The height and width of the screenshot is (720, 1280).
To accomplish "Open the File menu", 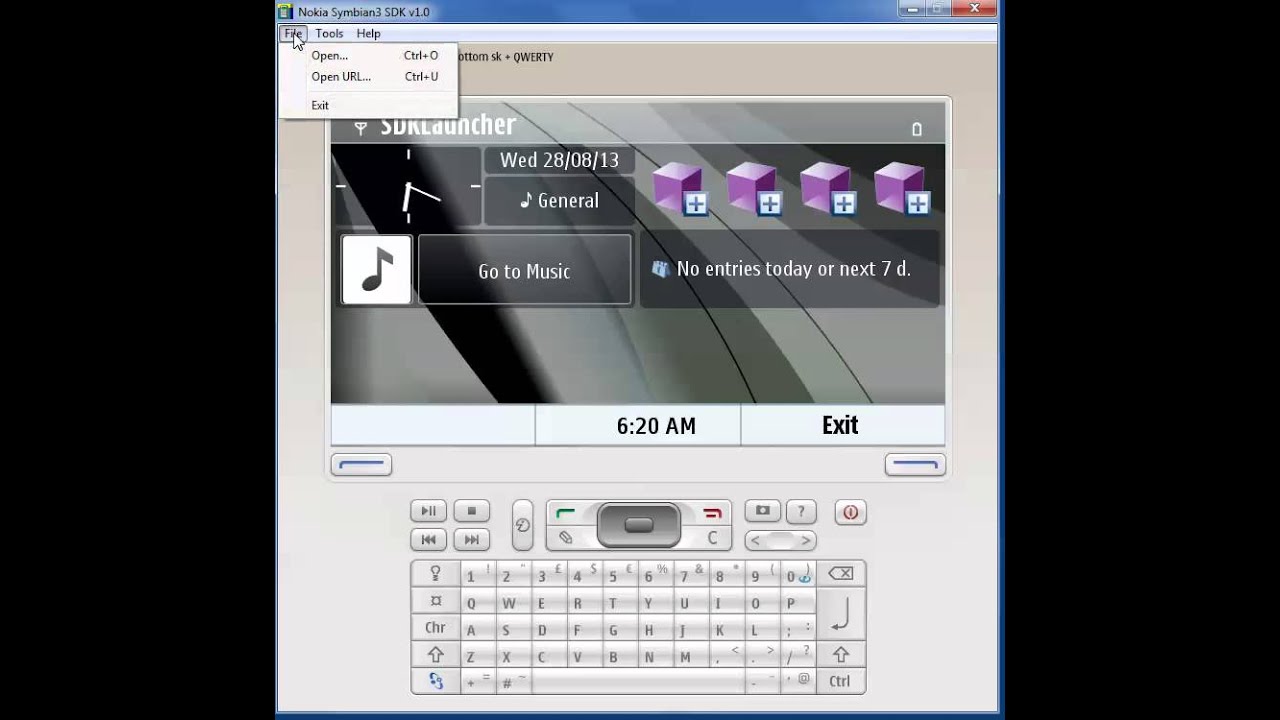I will click(x=293, y=33).
